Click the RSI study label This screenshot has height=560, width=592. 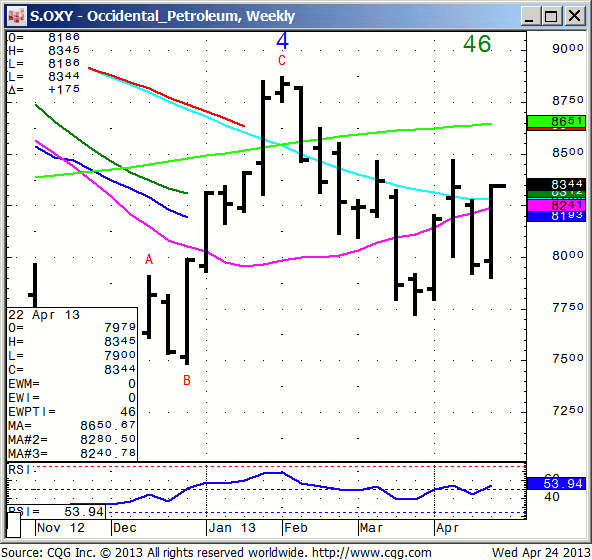(x=20, y=470)
